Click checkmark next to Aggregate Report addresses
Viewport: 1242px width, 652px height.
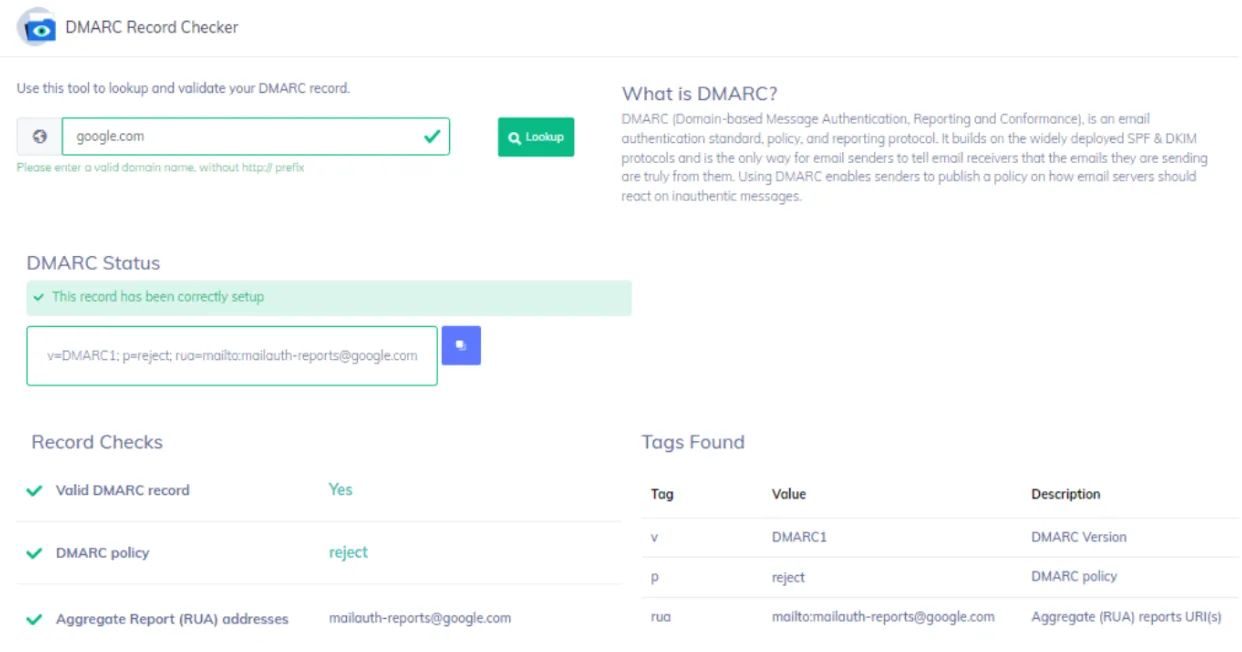35,619
